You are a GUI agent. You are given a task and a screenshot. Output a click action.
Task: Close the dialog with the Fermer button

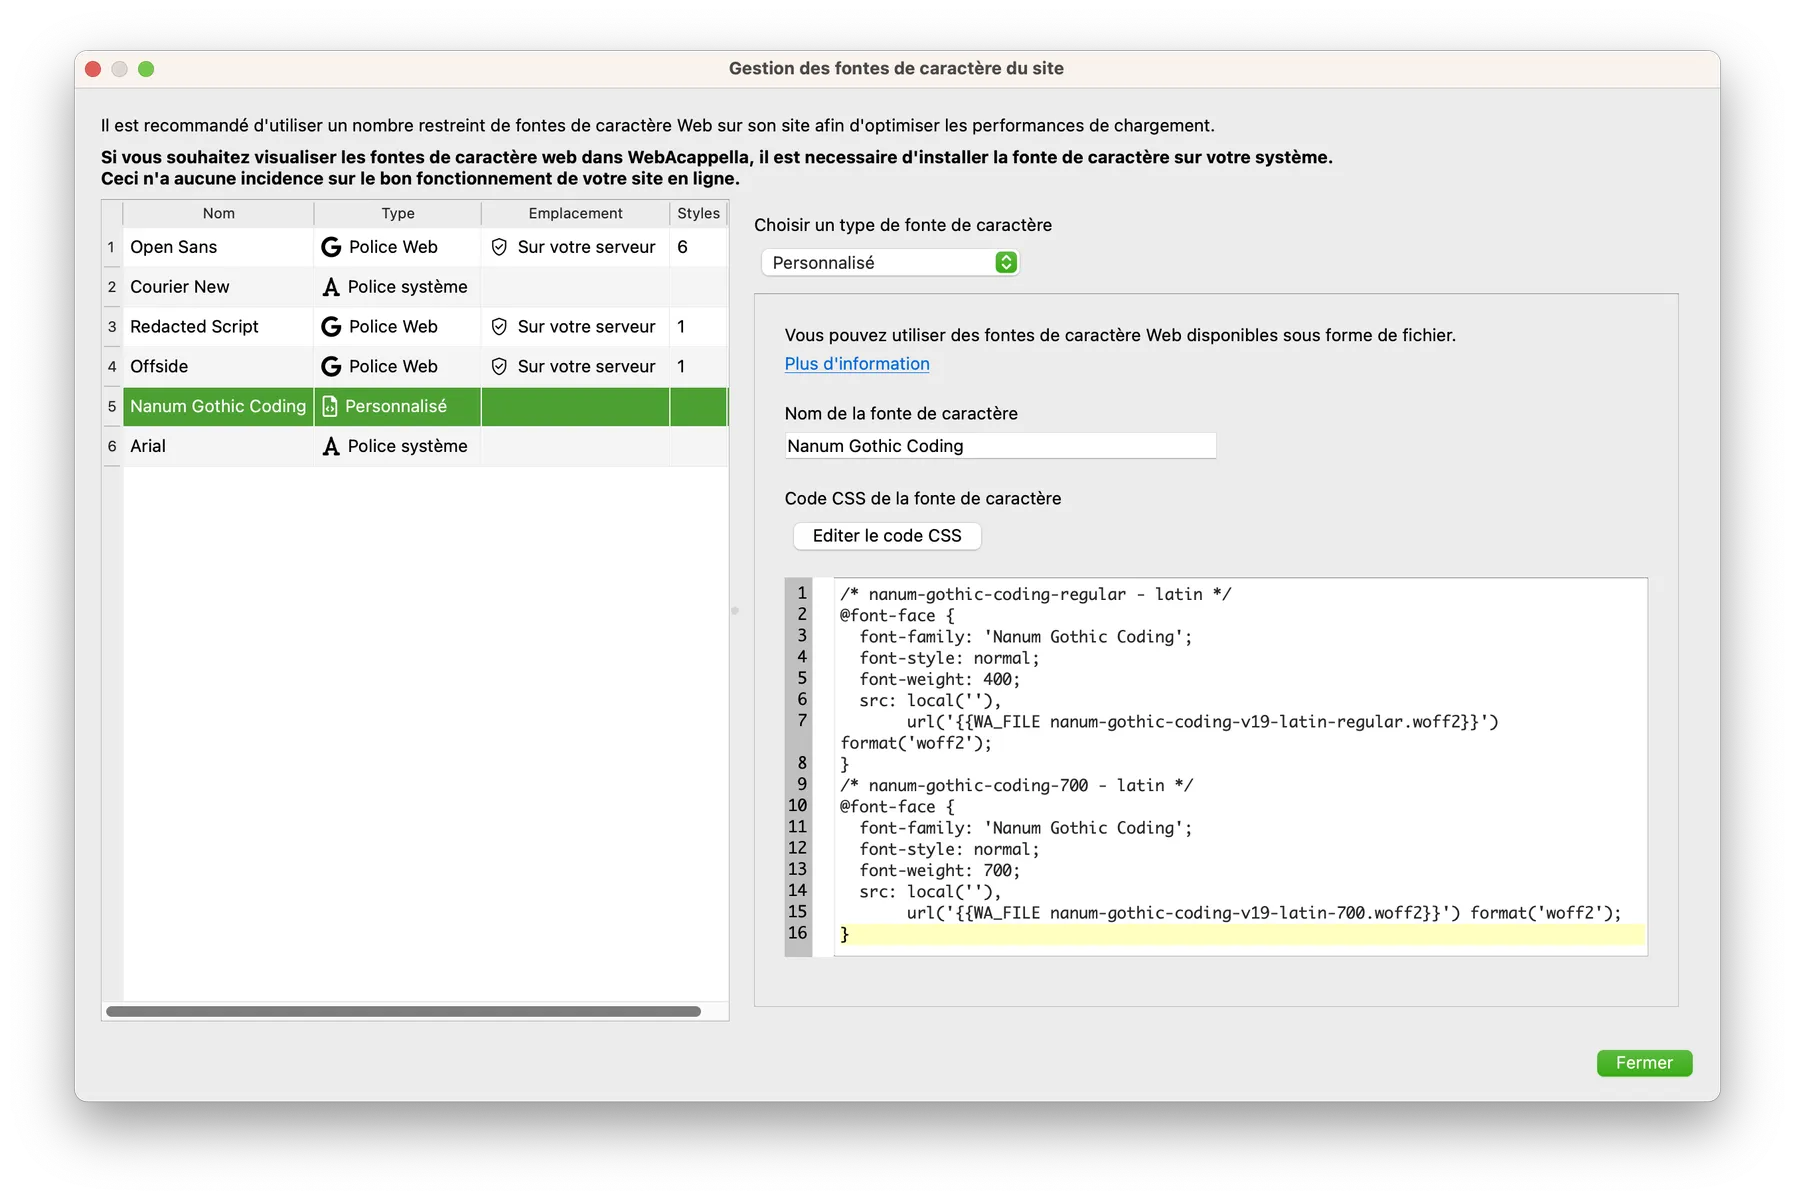[x=1643, y=1063]
